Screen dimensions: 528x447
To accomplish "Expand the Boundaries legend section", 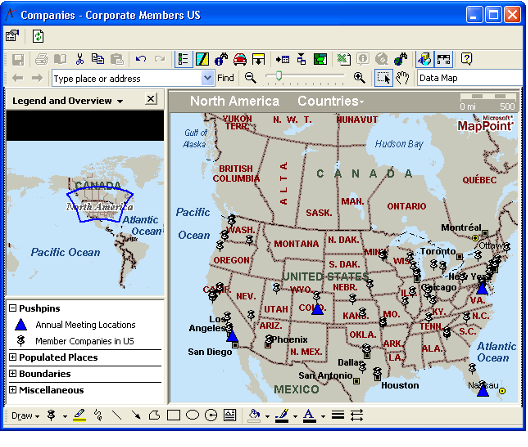I will (x=13, y=373).
